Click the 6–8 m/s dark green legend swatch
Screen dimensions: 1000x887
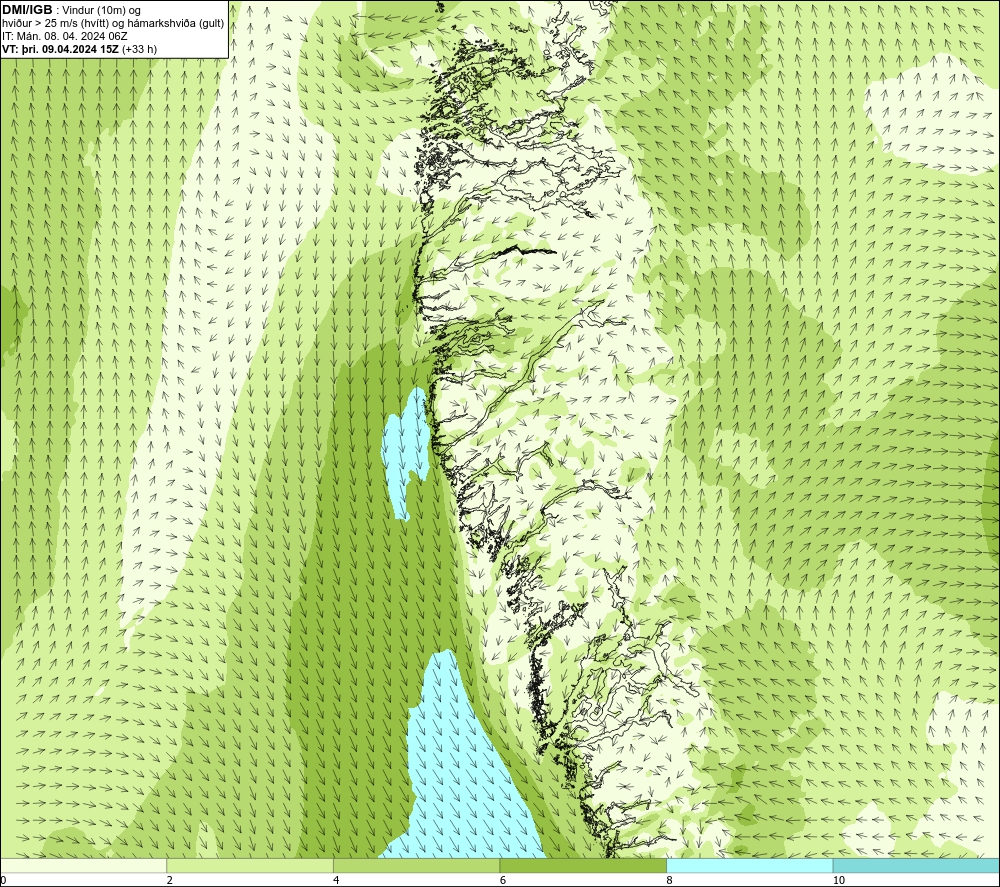pyautogui.click(x=583, y=866)
